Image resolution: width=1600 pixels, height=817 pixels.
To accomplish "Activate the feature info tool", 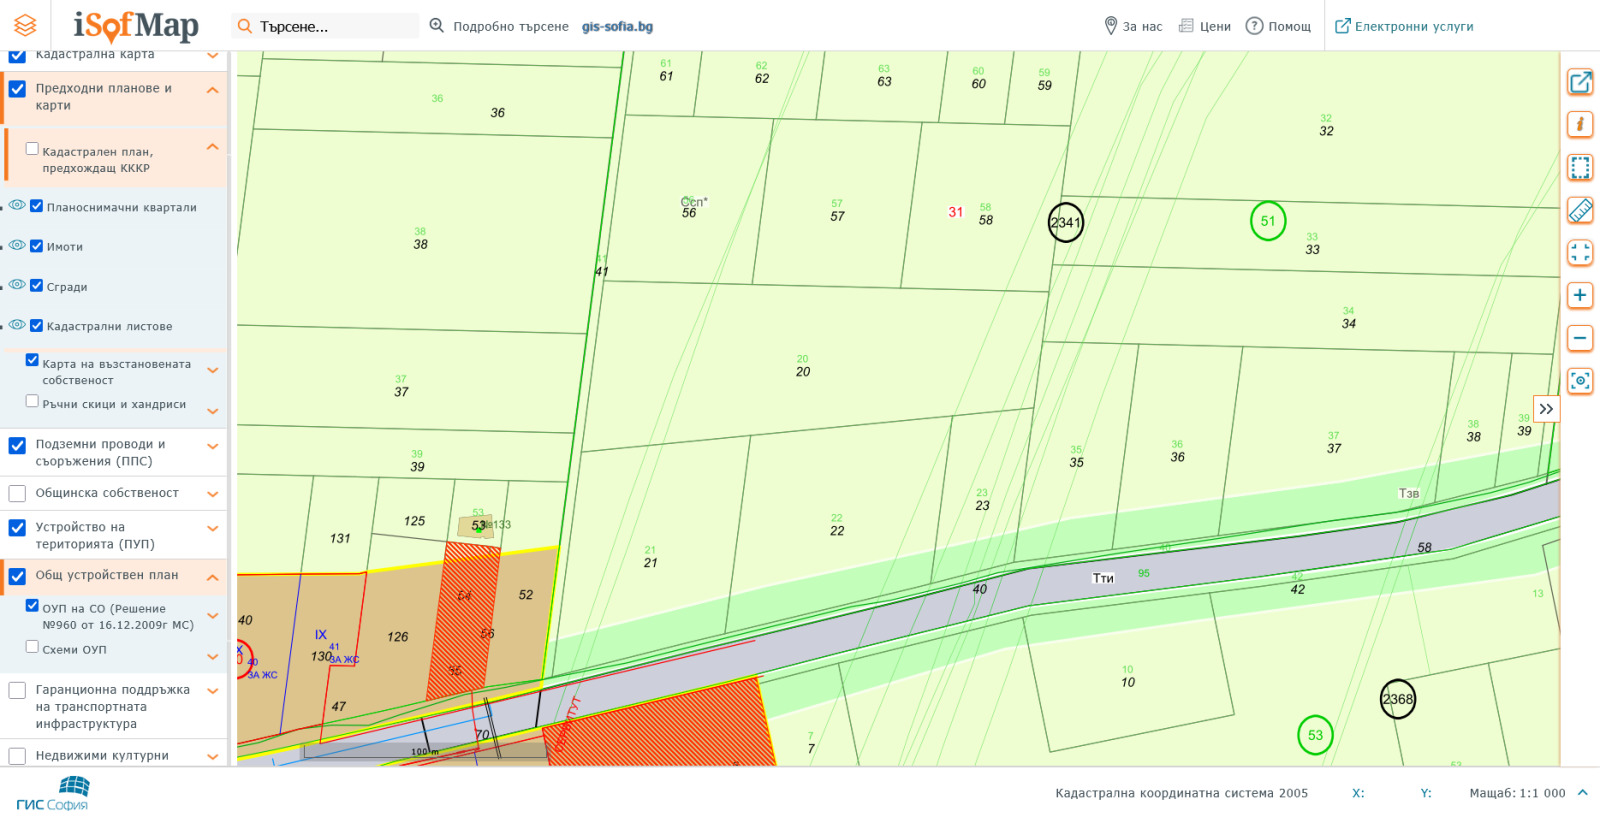I will 1580,124.
